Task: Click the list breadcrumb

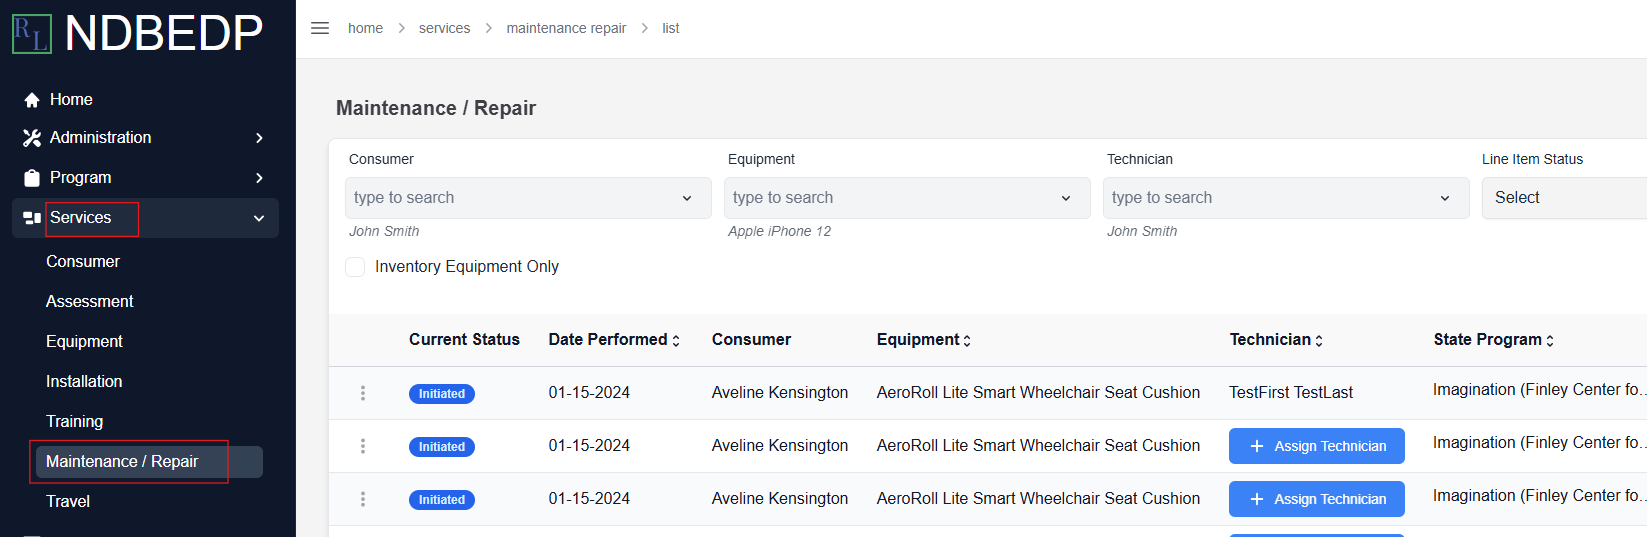Action: [670, 28]
